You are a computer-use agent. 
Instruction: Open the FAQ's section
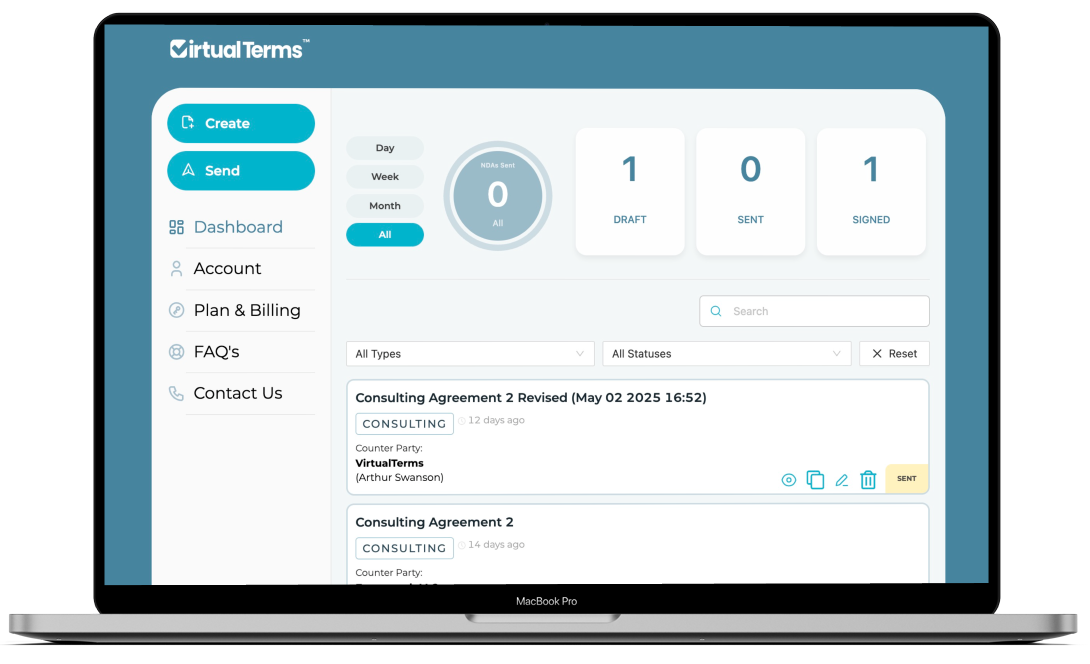click(216, 352)
